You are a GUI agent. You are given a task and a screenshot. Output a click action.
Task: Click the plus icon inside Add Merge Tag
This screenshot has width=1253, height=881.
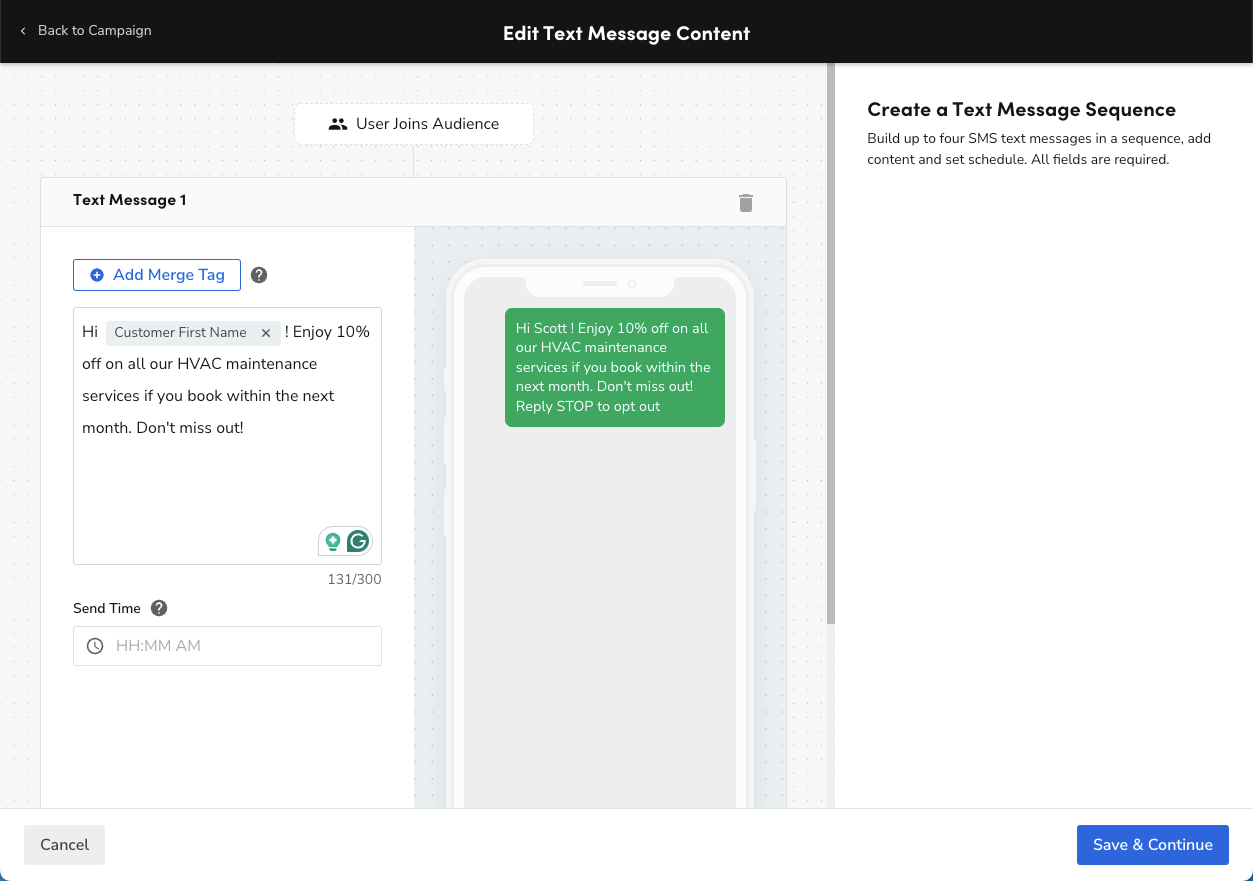97,274
